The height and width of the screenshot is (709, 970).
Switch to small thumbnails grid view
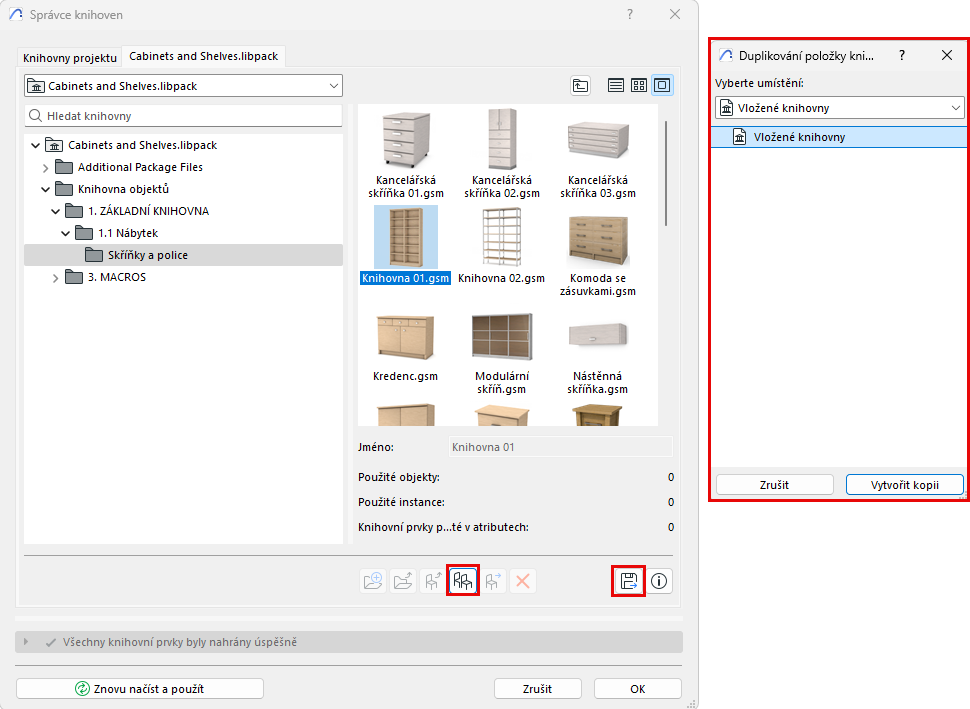tap(639, 85)
